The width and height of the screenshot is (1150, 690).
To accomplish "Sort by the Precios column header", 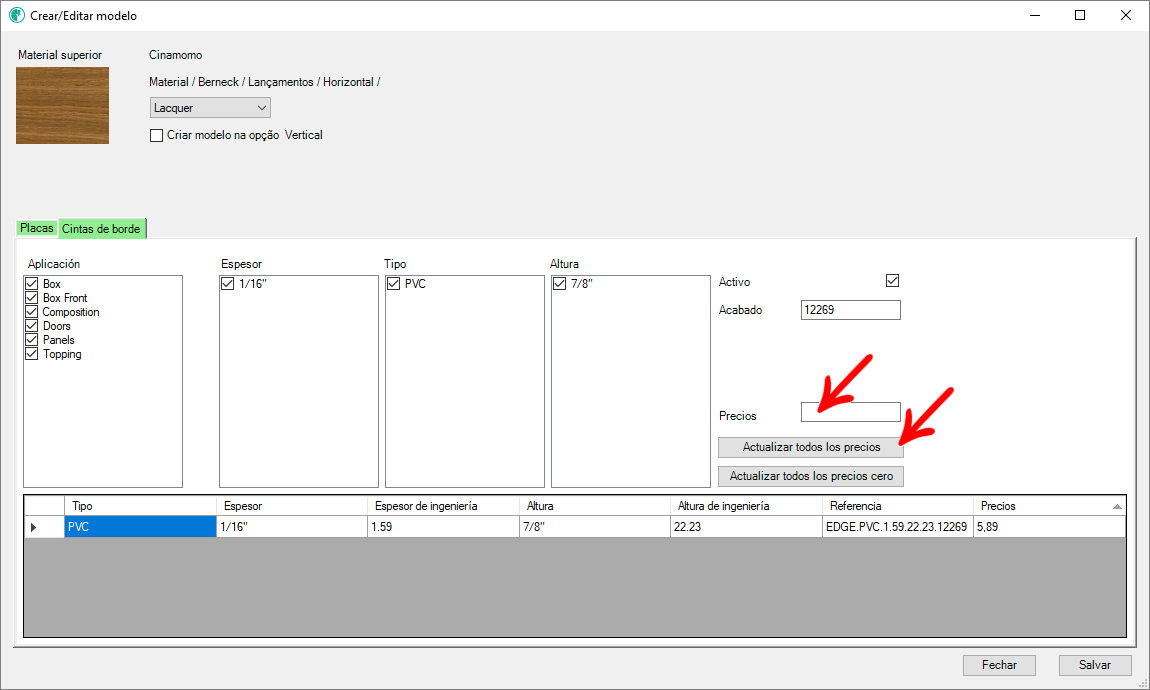I will point(1040,506).
